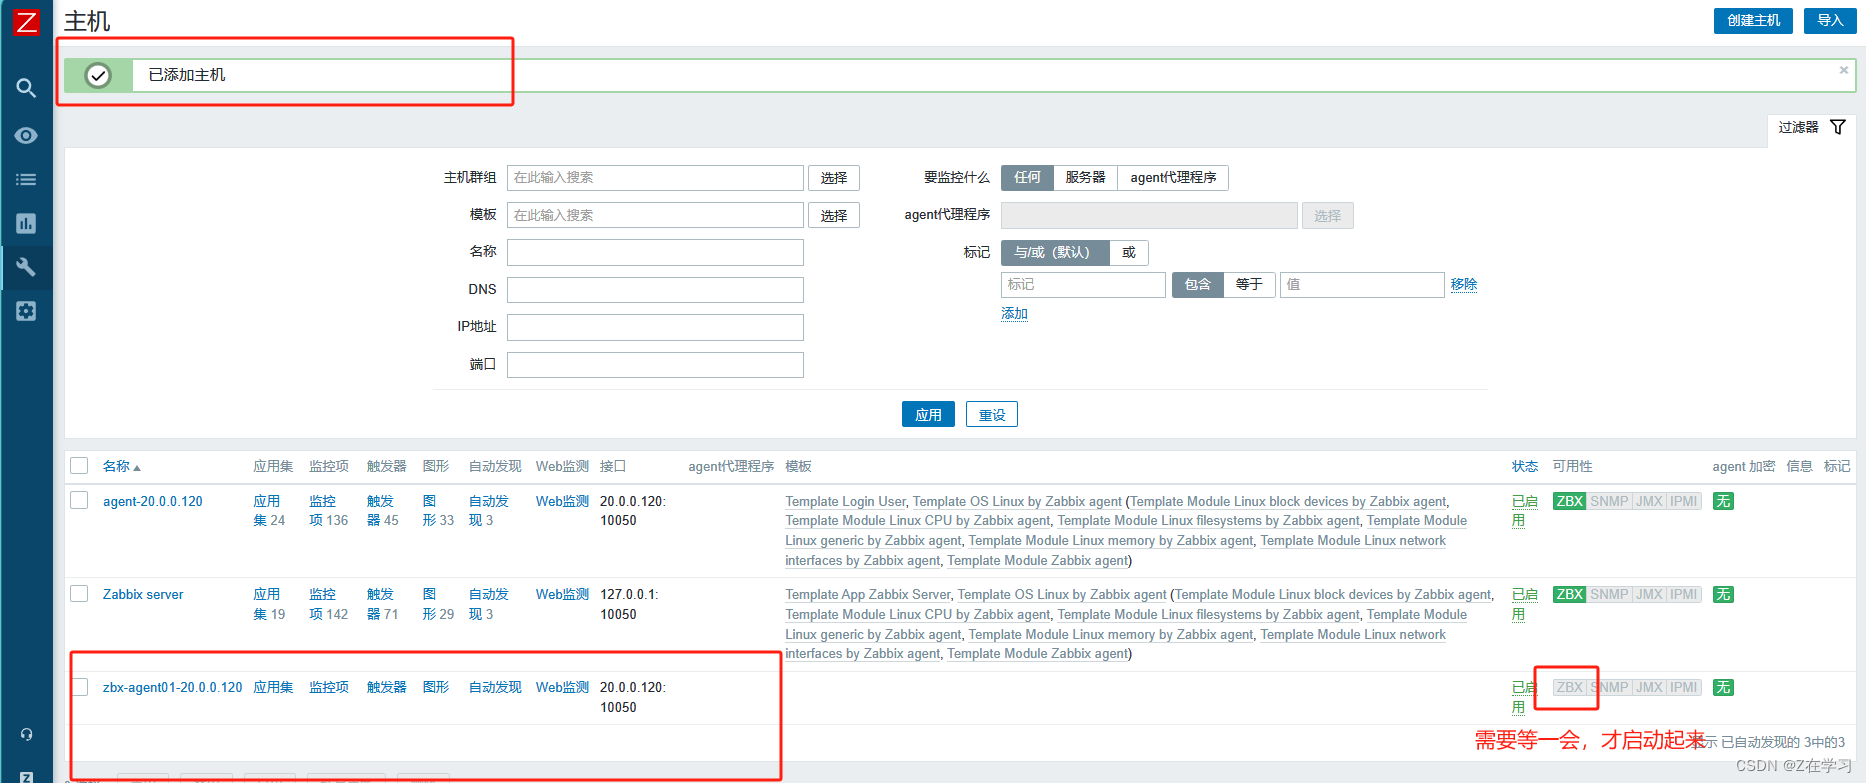Dismiss the host added message
The height and width of the screenshot is (783, 1866).
(1843, 70)
